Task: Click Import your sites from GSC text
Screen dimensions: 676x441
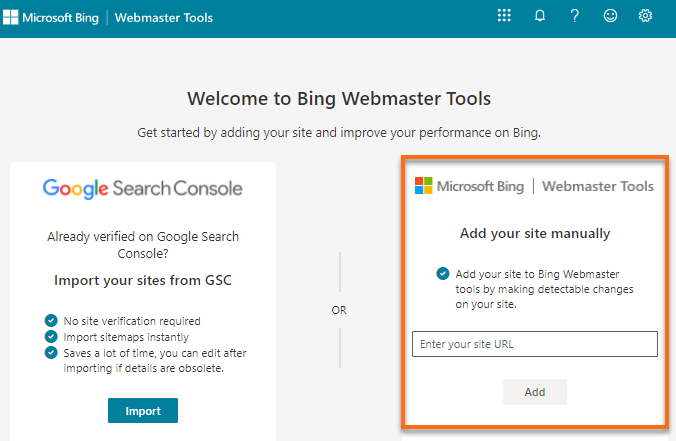Action: click(x=143, y=280)
